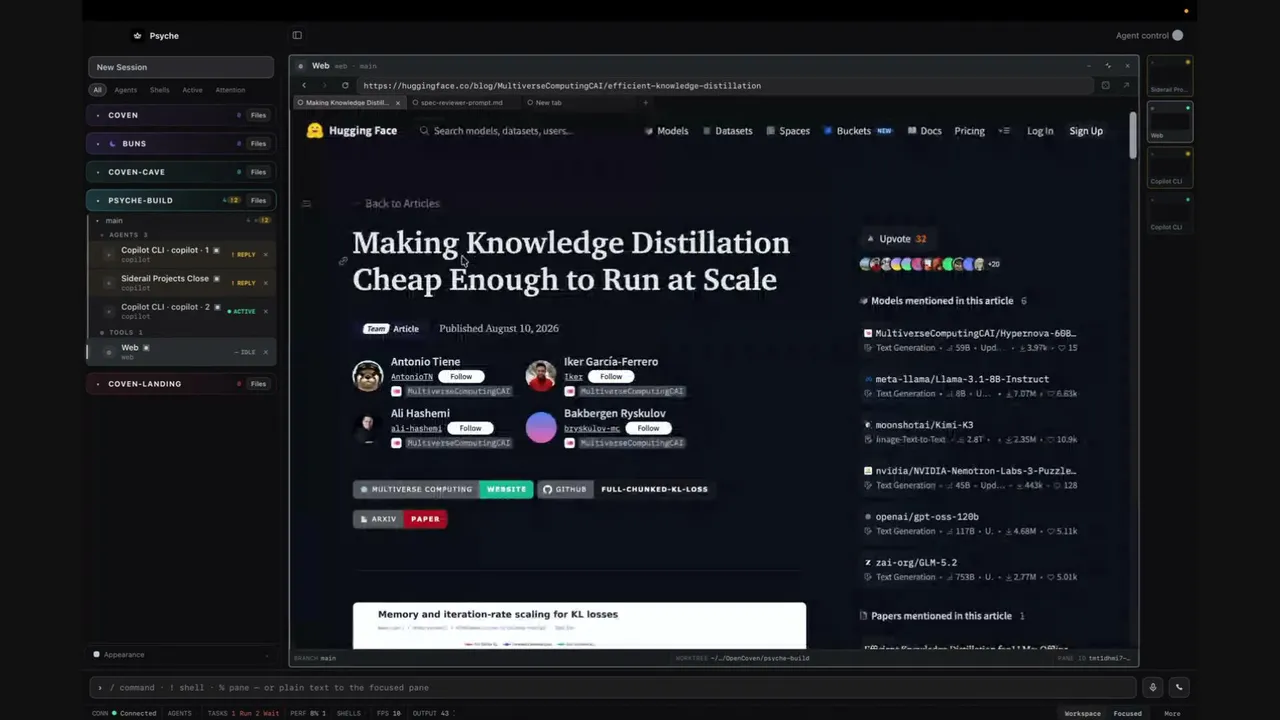Click the browser URL address field
Screen dimensions: 1280x720
click(x=725, y=86)
